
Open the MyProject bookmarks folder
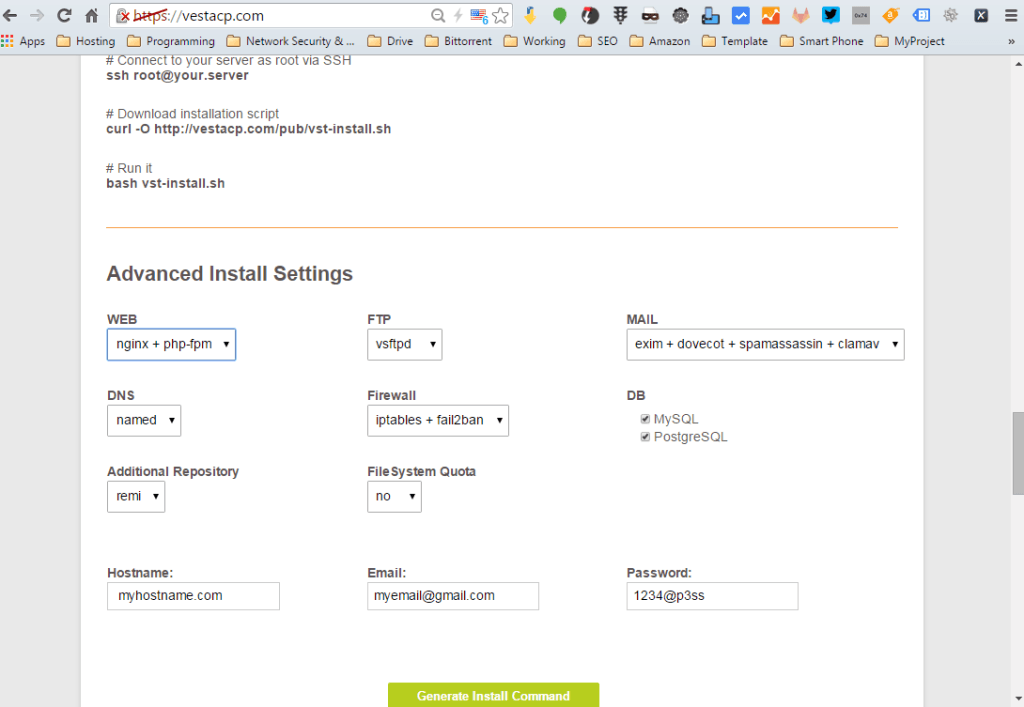pos(910,41)
